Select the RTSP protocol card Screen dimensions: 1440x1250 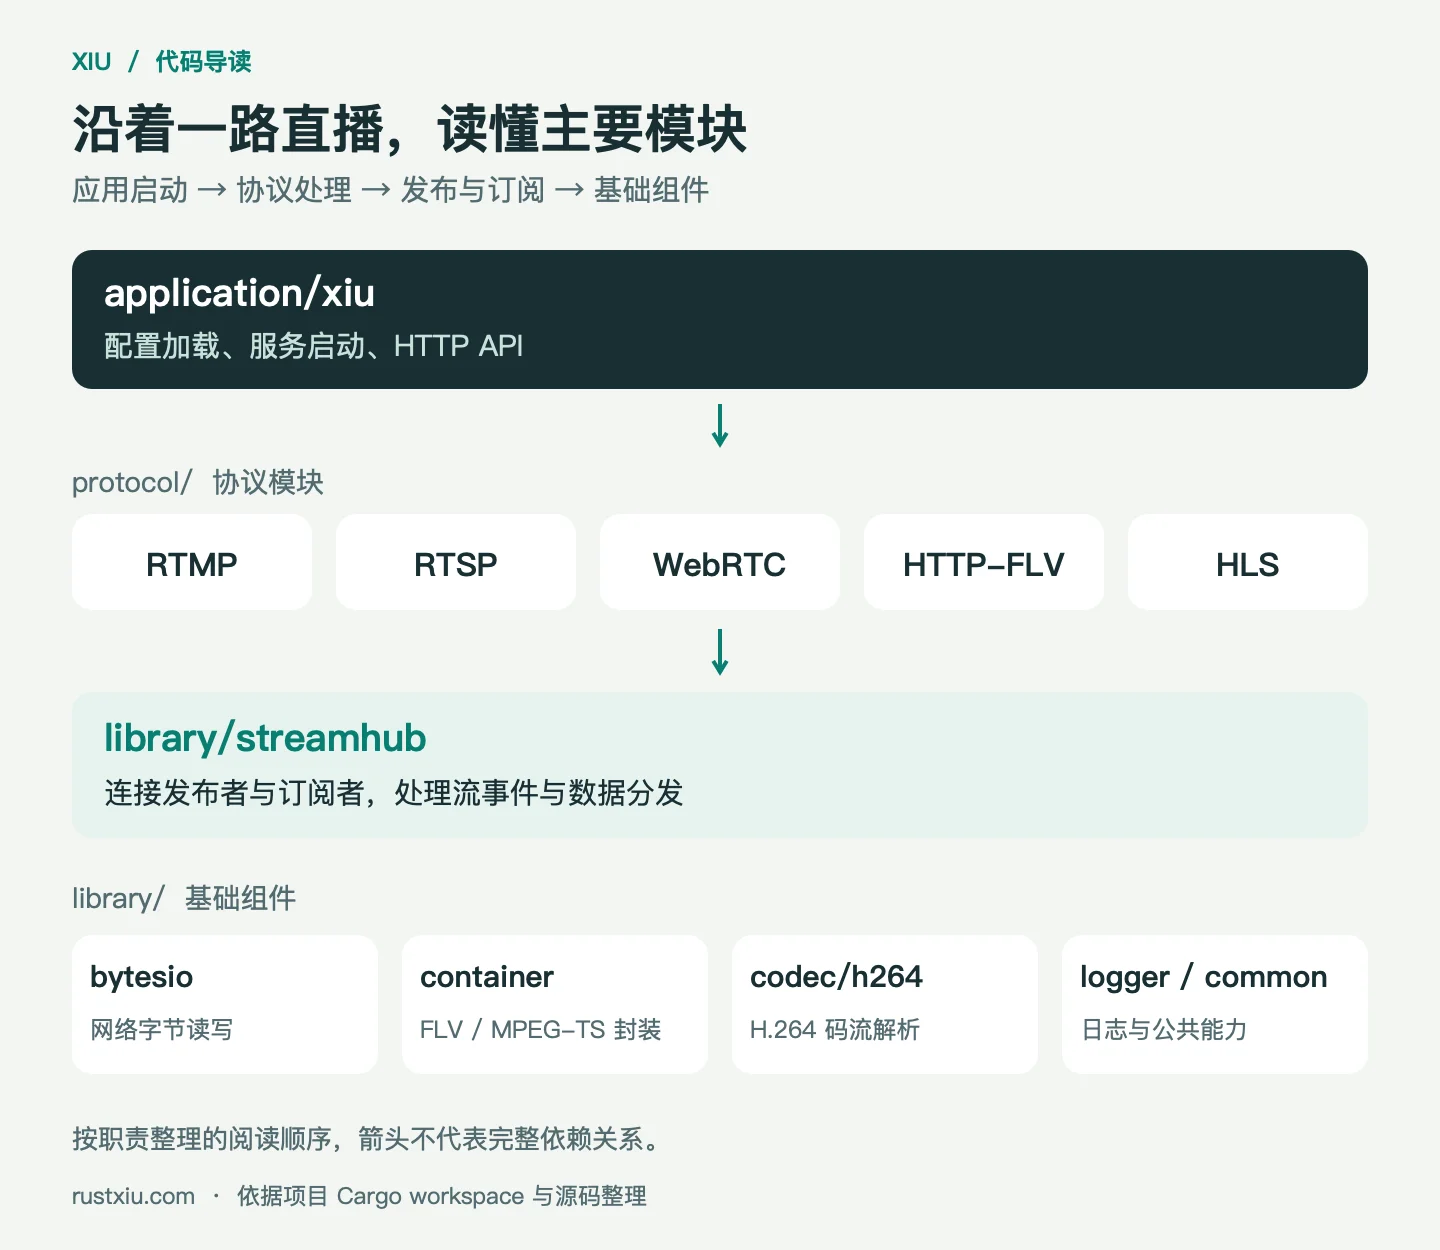456,562
